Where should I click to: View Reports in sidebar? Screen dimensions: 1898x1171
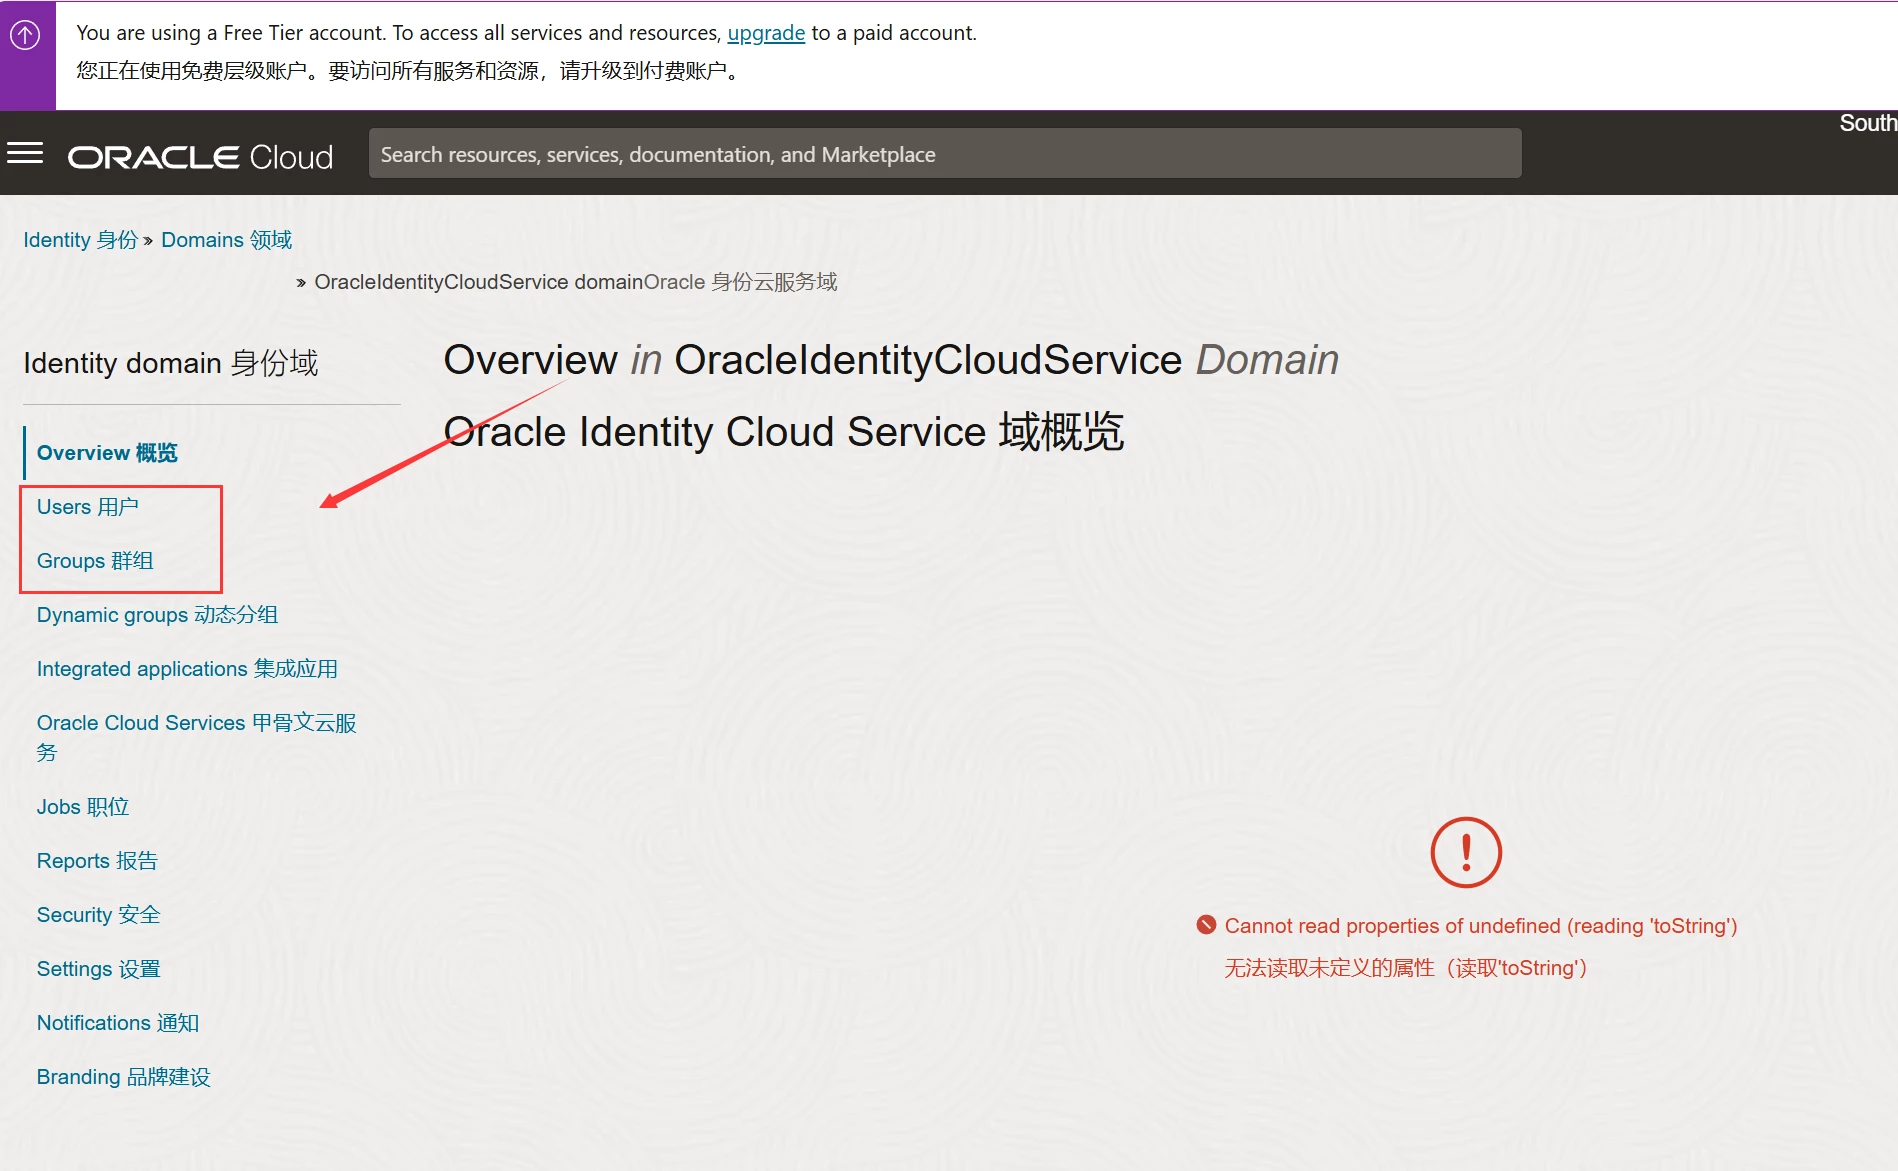pyautogui.click(x=97, y=861)
